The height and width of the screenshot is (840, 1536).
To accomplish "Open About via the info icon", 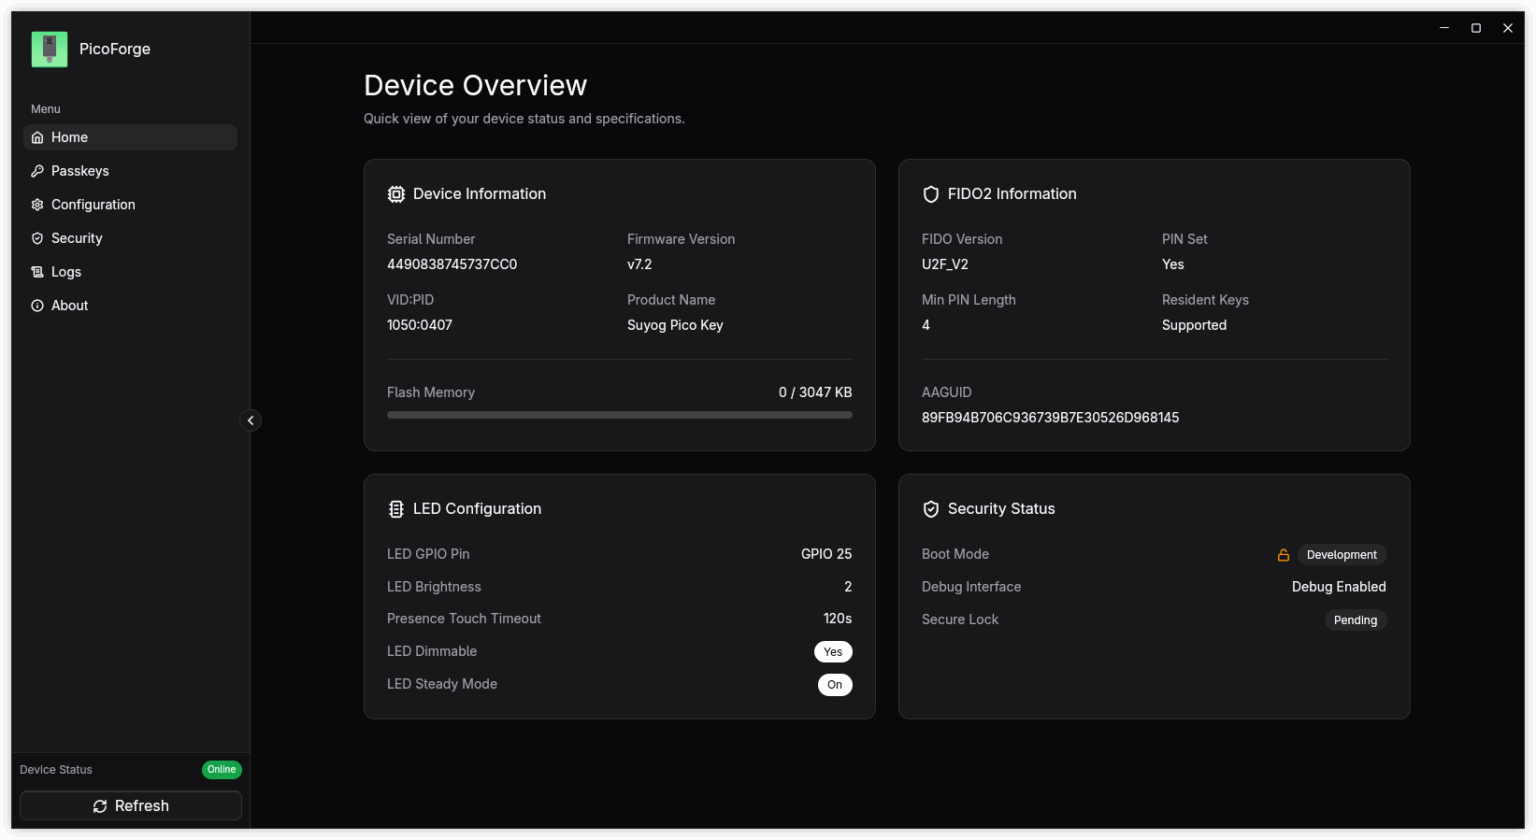I will tap(37, 305).
